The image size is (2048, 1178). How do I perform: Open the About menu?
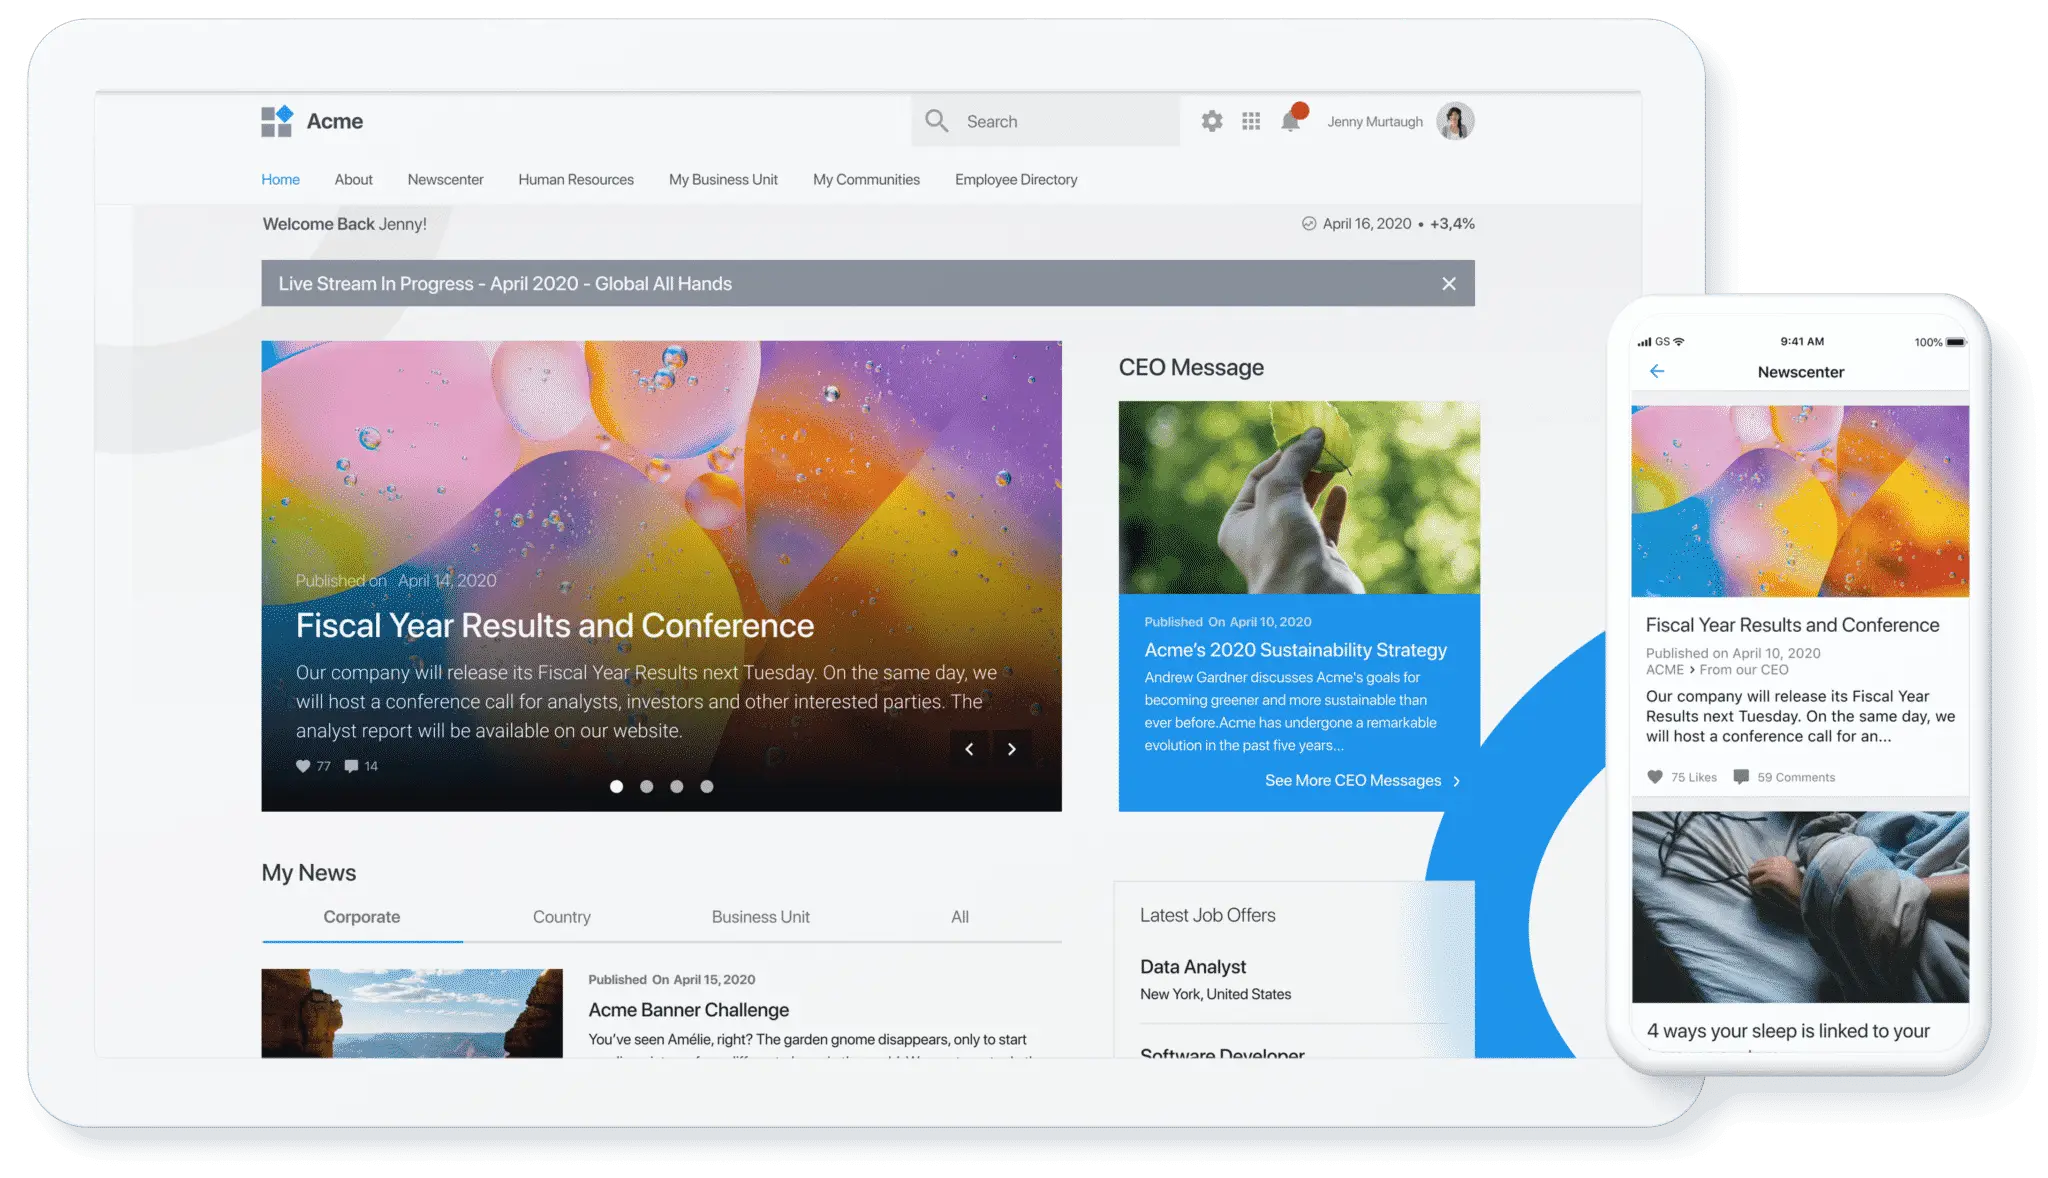[354, 180]
